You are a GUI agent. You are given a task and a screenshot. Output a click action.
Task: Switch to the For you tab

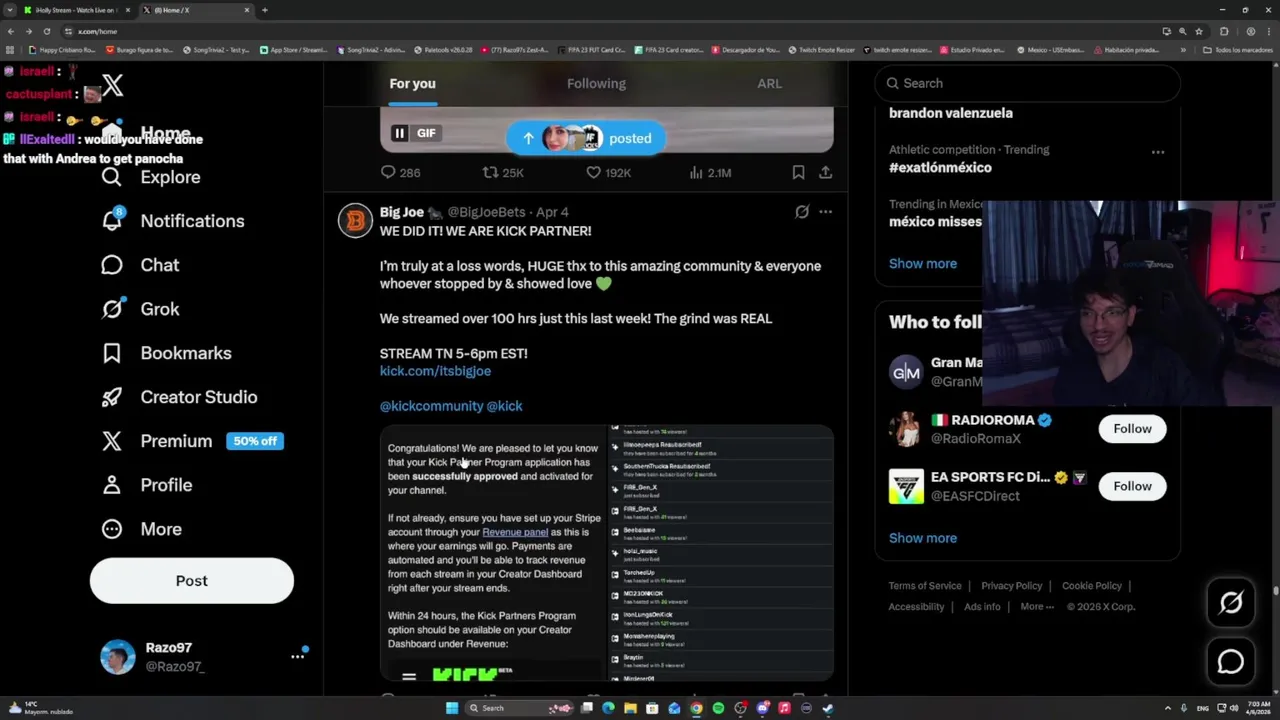pos(412,84)
